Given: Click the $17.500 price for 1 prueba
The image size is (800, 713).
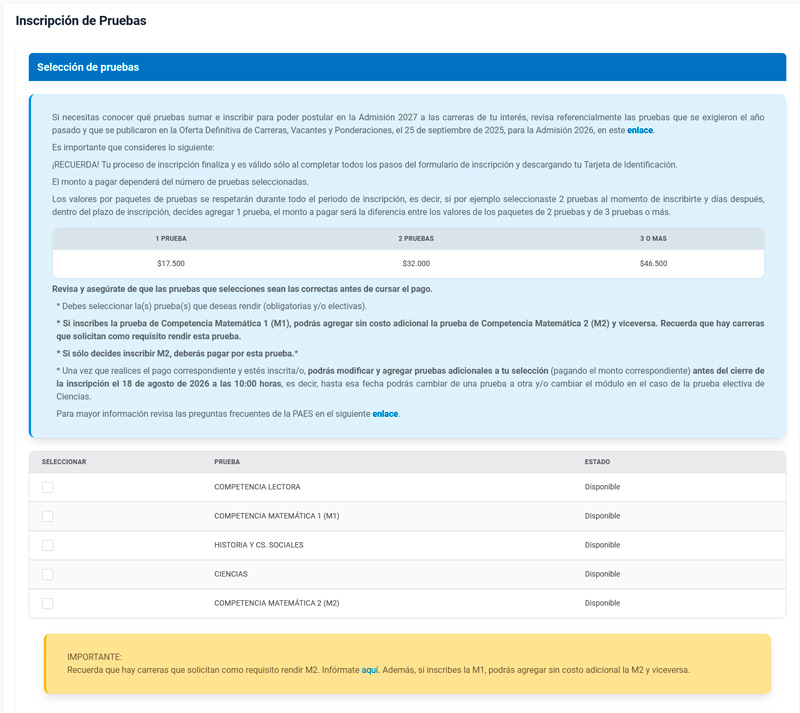Looking at the screenshot, I should point(171,264).
